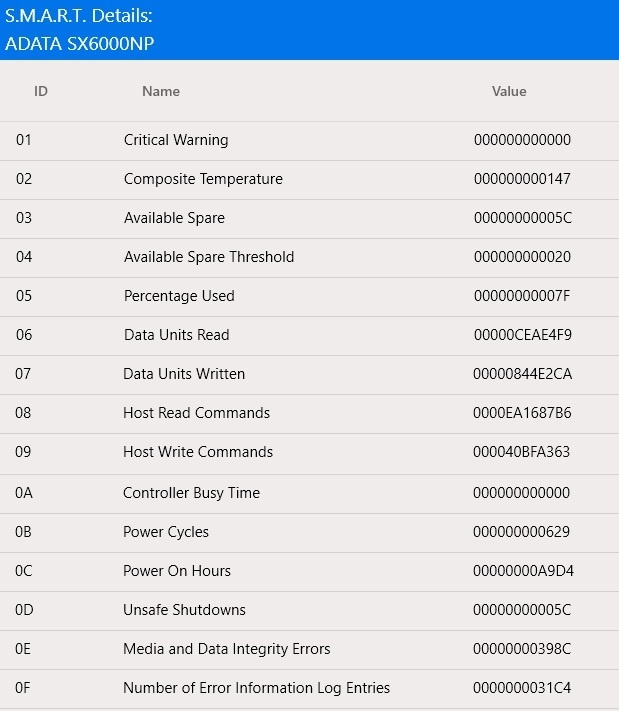
Task: Click Host Write Commands value 000040BFA363
Action: [x=522, y=452]
